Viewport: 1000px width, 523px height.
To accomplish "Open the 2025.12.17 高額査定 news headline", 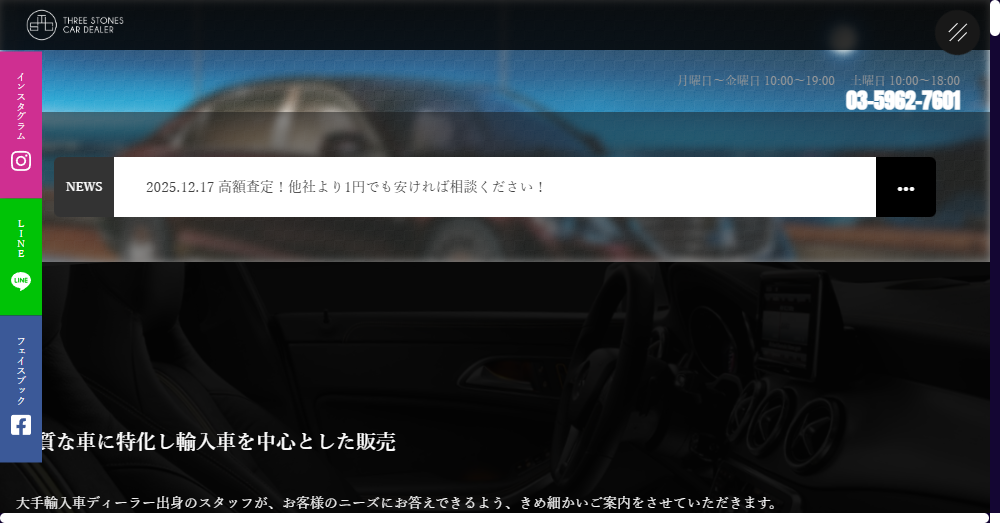I will click(346, 187).
